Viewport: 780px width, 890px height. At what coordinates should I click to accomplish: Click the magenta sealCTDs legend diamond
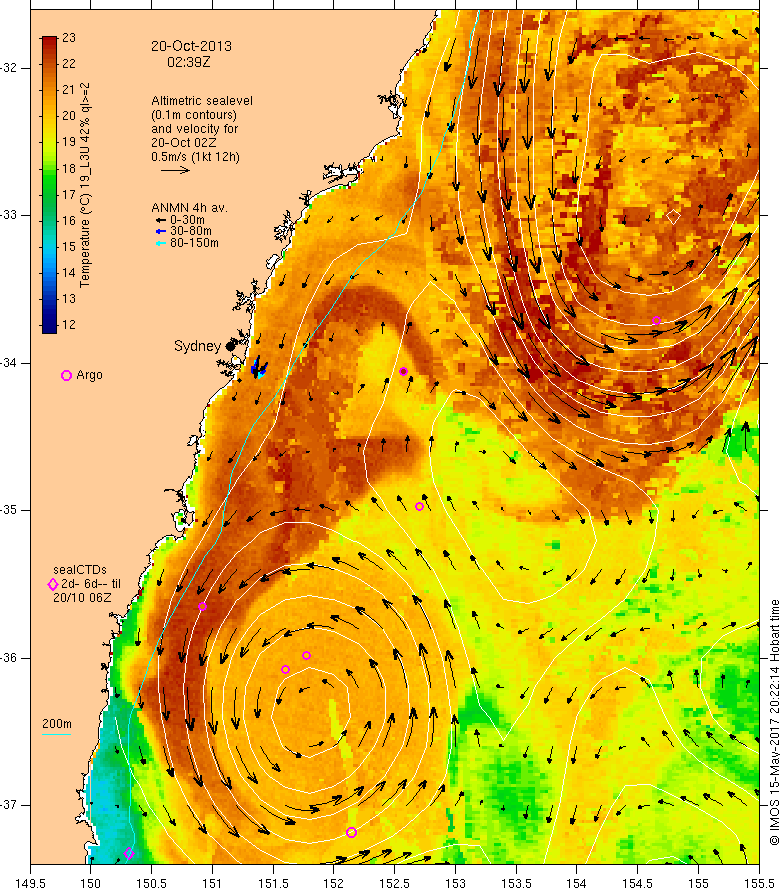coord(53,584)
